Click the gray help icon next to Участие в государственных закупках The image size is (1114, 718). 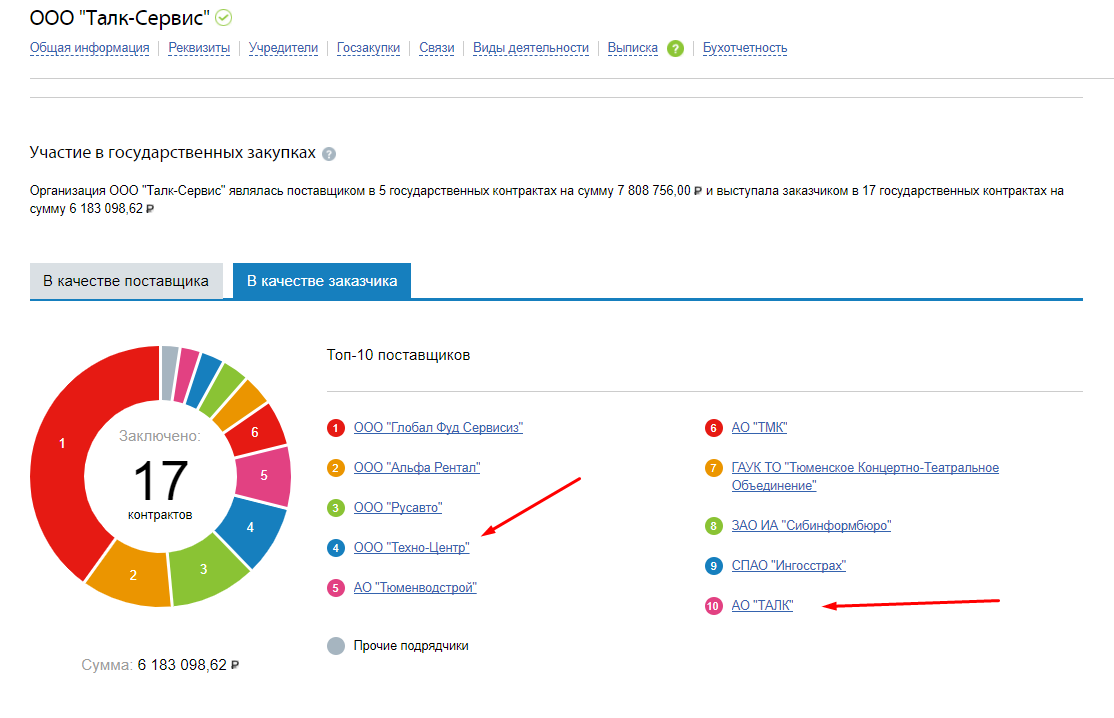(x=329, y=154)
